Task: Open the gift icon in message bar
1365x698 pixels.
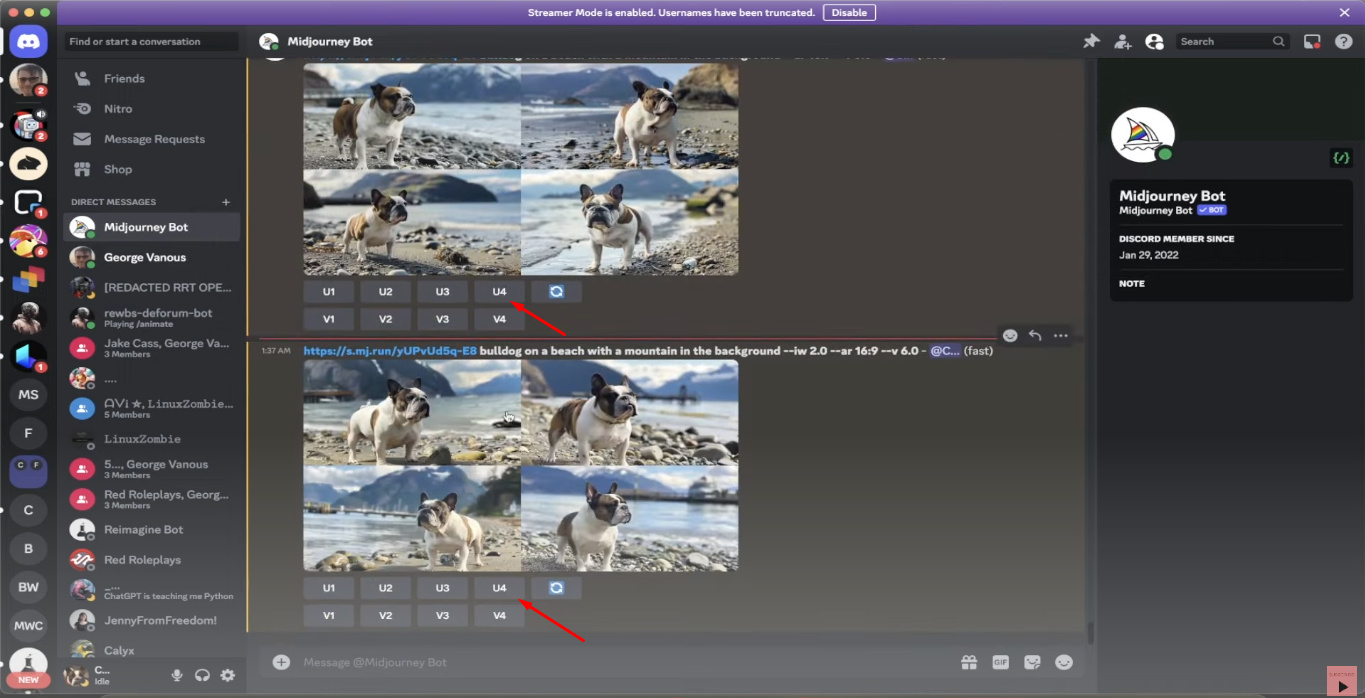Action: (x=969, y=662)
